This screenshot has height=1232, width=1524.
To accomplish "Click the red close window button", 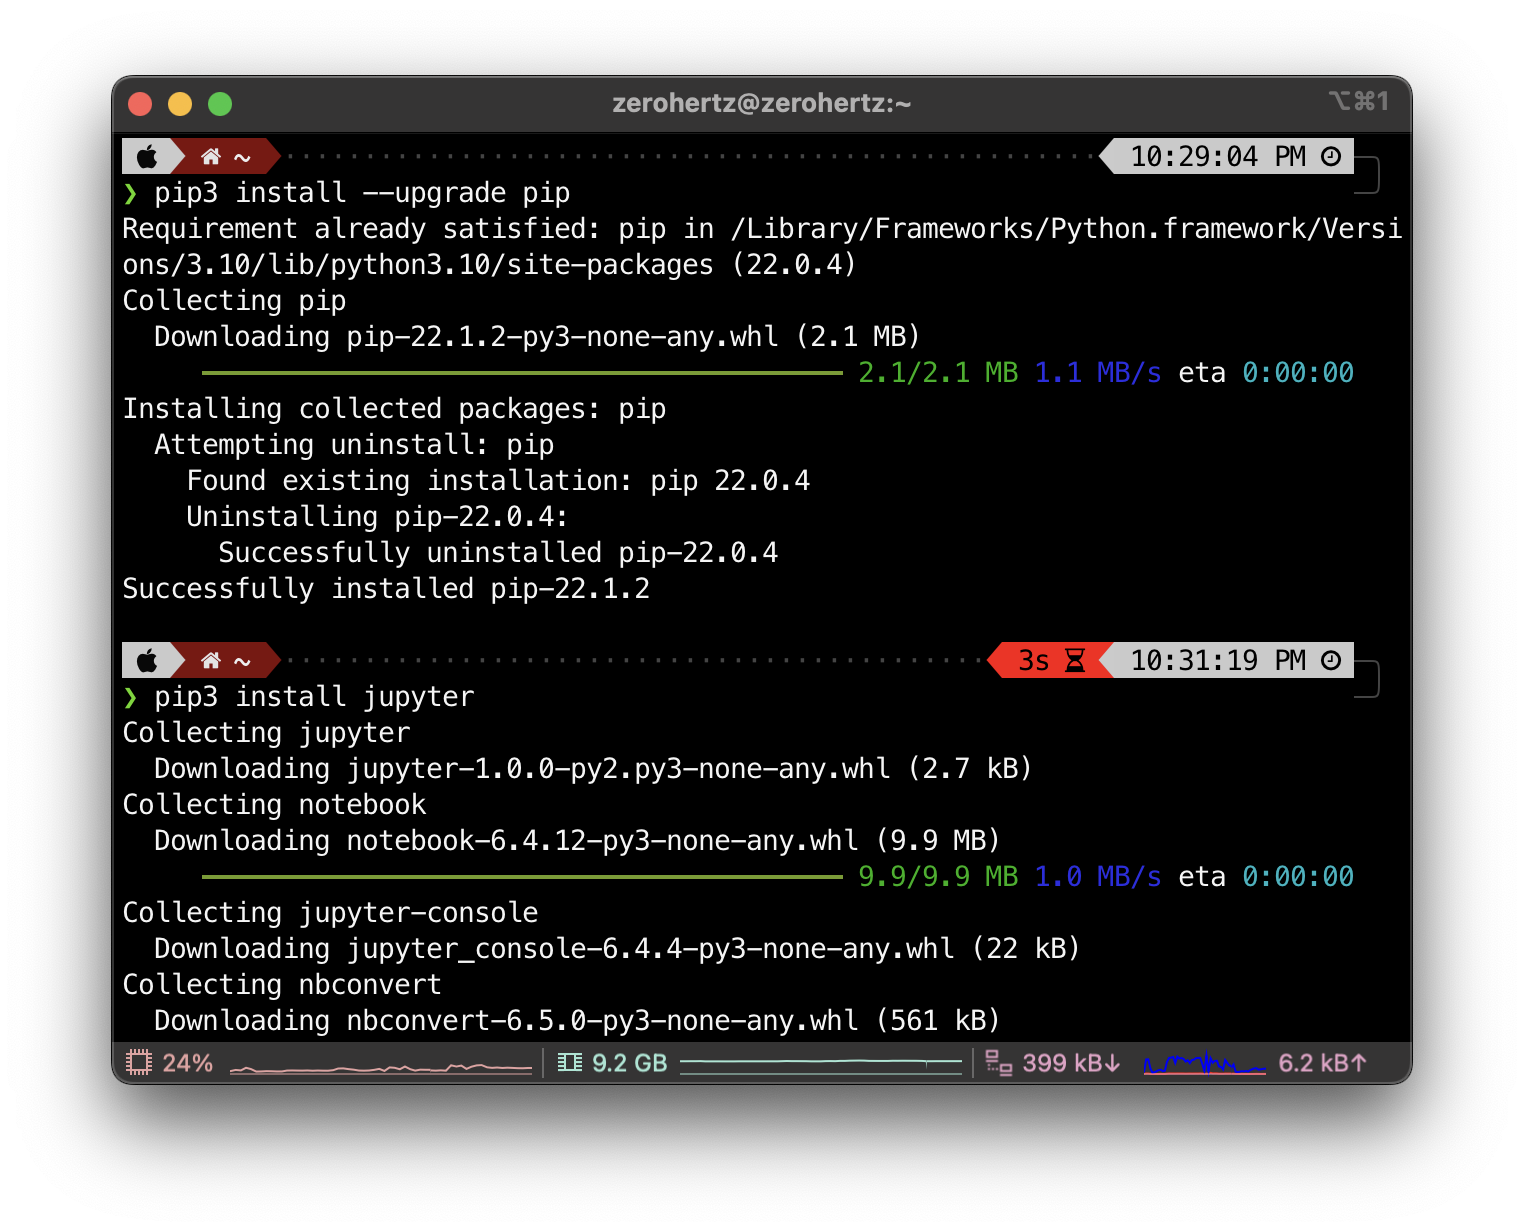I will [x=140, y=104].
